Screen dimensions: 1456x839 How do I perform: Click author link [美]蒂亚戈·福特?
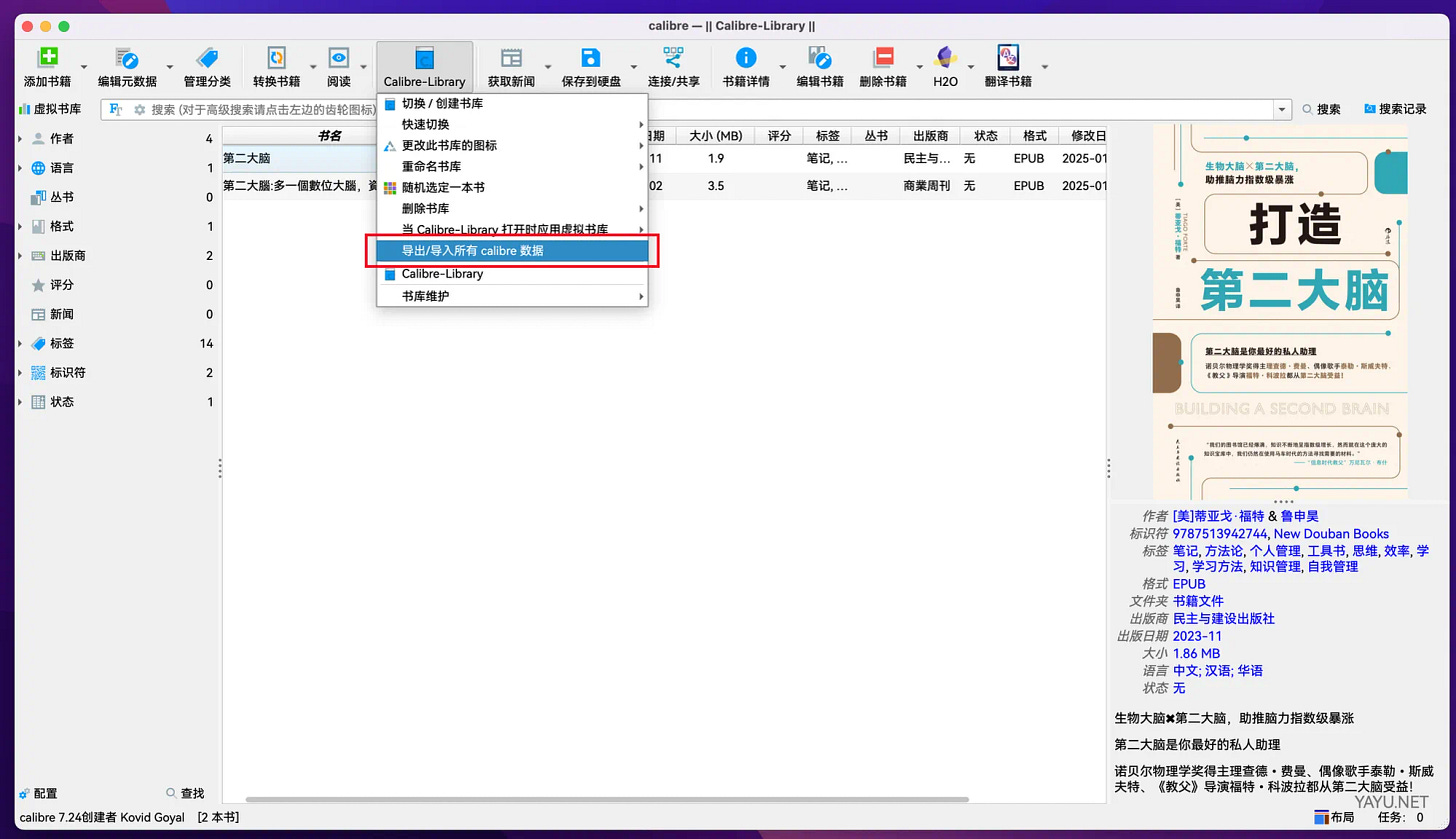tap(1219, 516)
